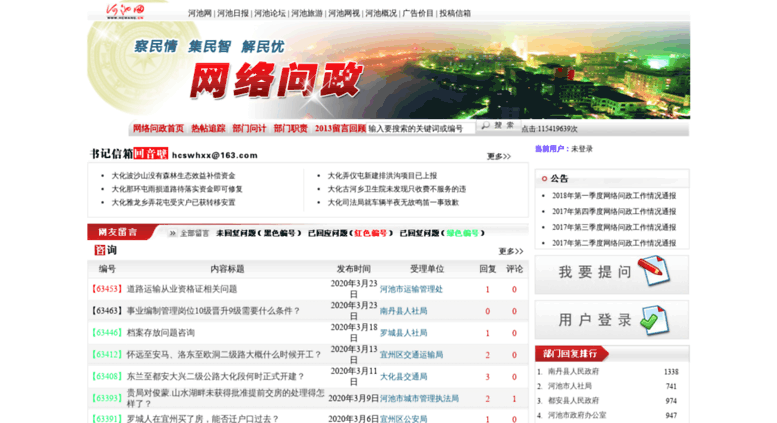777x423 pixels.
Task: Open article 大化古河乡卫生院未发现只收费不服务
Action: (x=396, y=189)
